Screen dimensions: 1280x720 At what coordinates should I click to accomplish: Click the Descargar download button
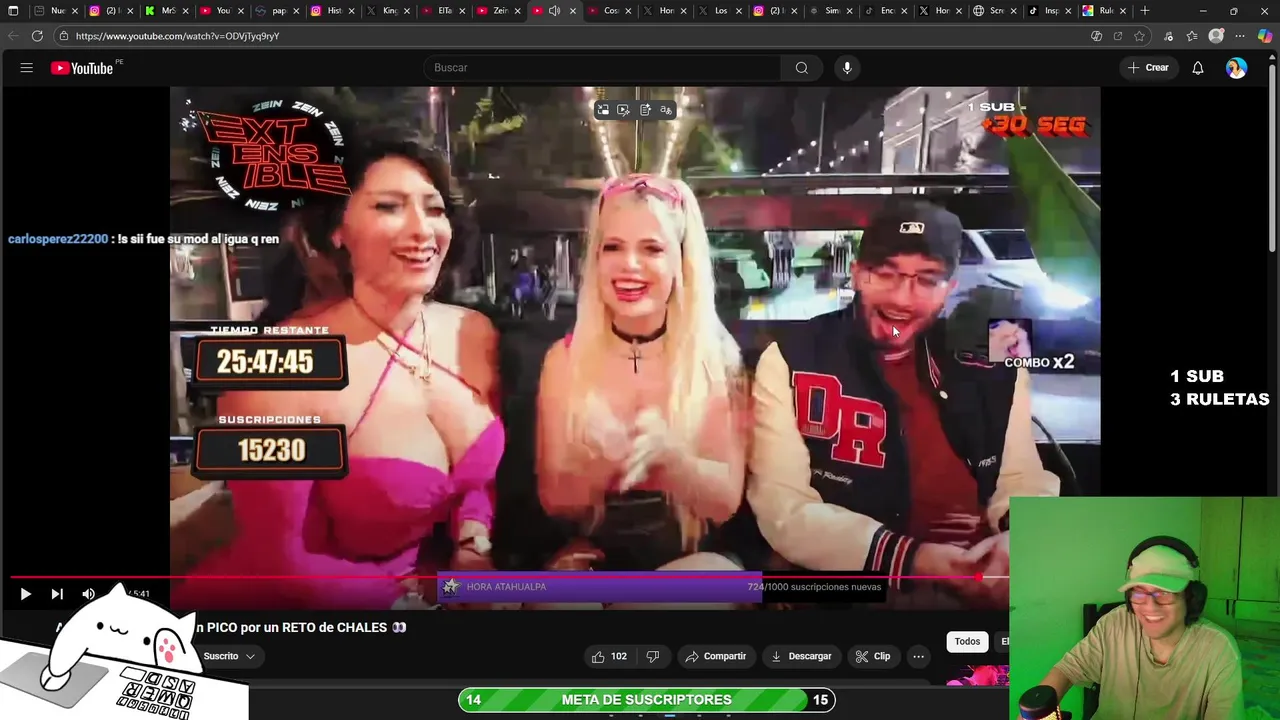click(801, 656)
